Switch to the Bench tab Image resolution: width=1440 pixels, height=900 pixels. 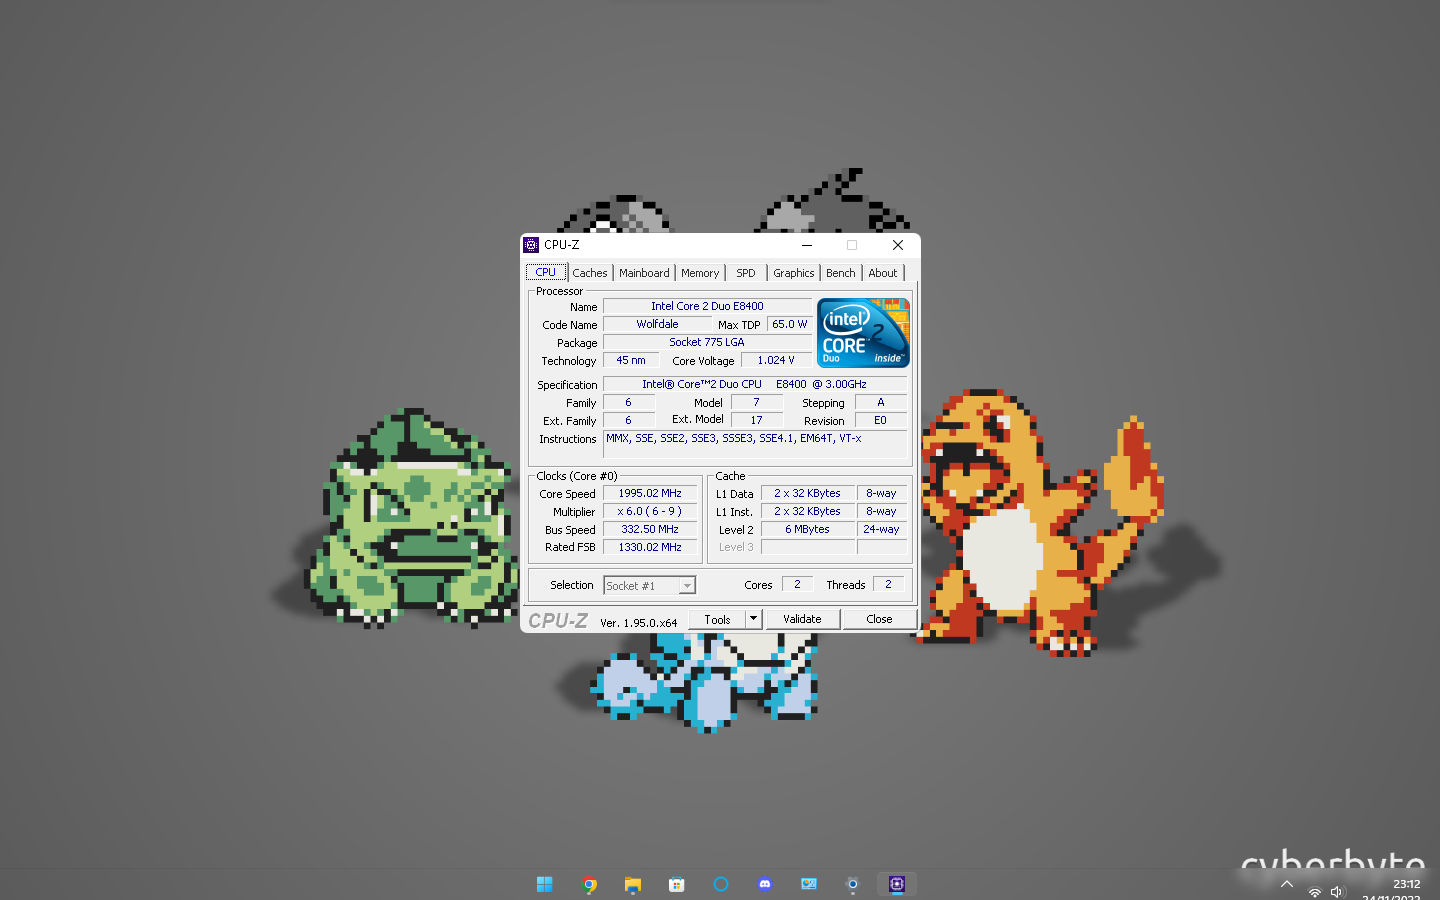[841, 273]
